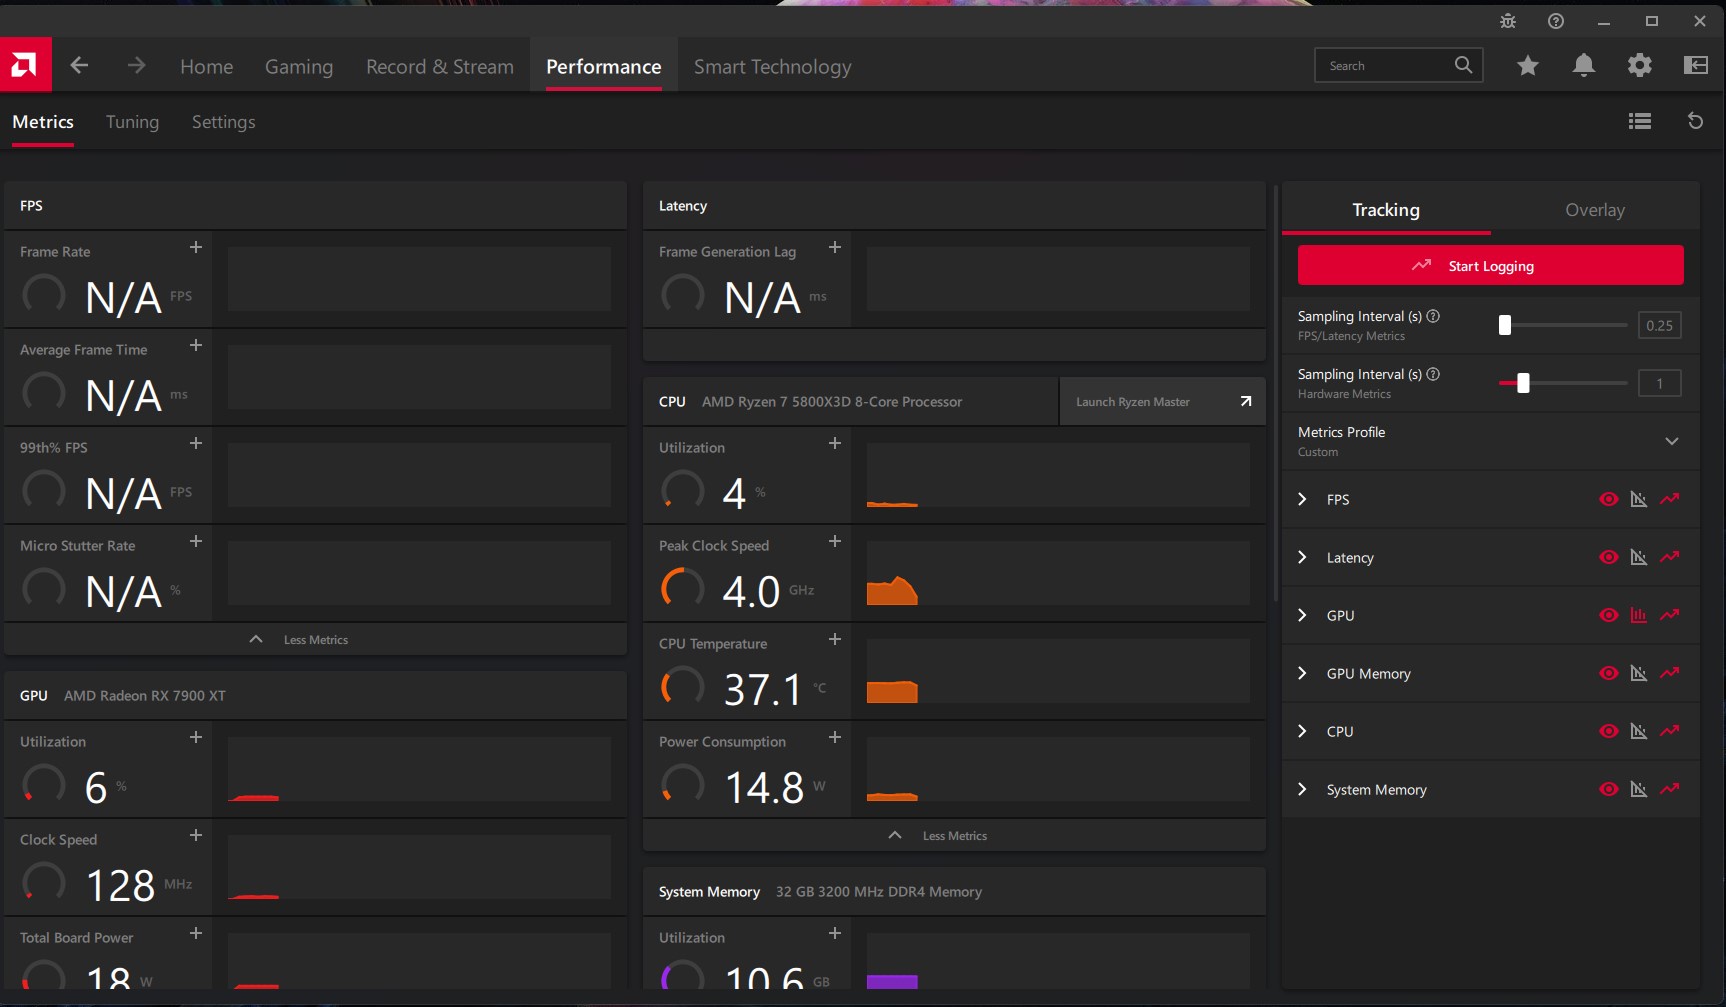1726x1007 pixels.
Task: Select the Tracking tab
Action: coord(1386,209)
